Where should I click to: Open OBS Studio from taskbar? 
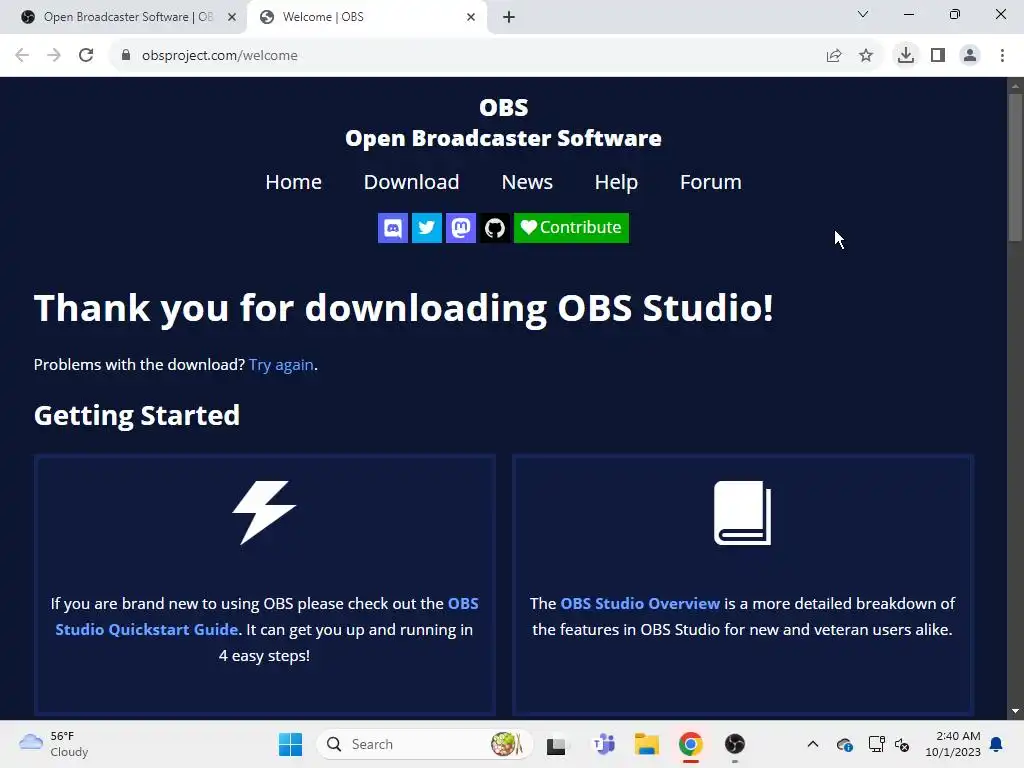tap(735, 744)
